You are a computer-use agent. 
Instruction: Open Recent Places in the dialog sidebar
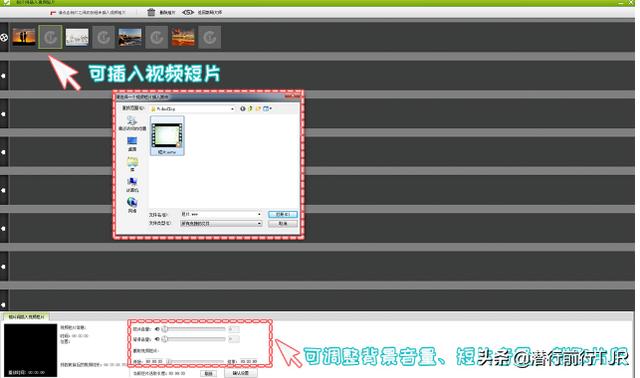point(132,123)
